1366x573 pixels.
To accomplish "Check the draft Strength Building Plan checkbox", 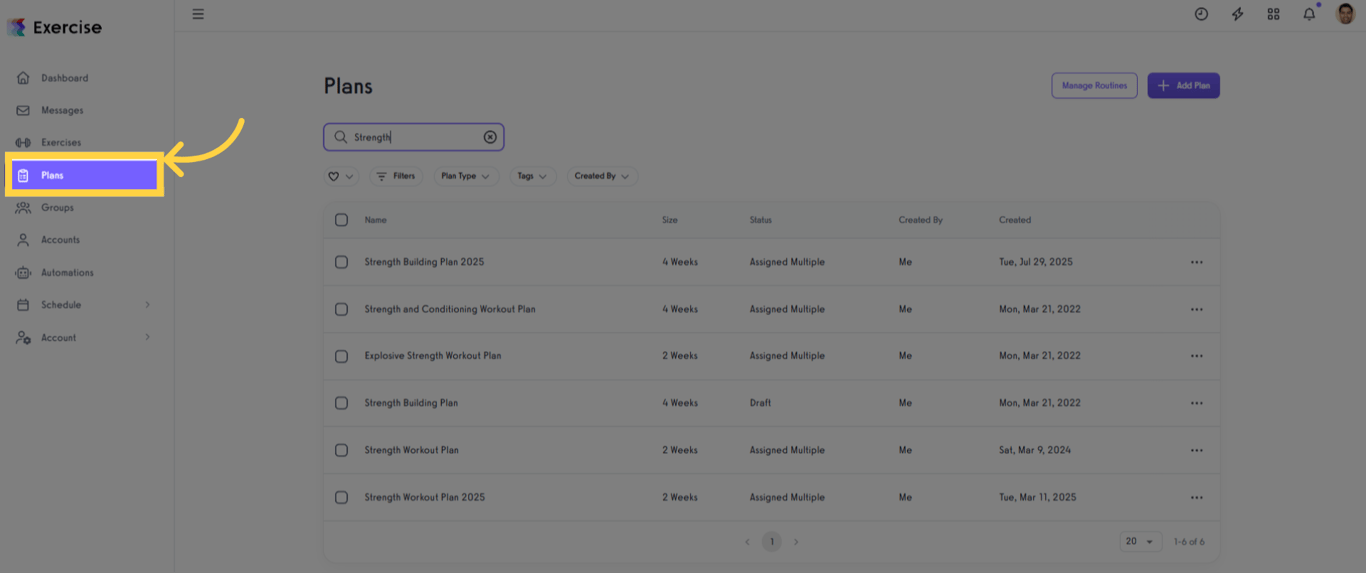I will pyautogui.click(x=341, y=403).
